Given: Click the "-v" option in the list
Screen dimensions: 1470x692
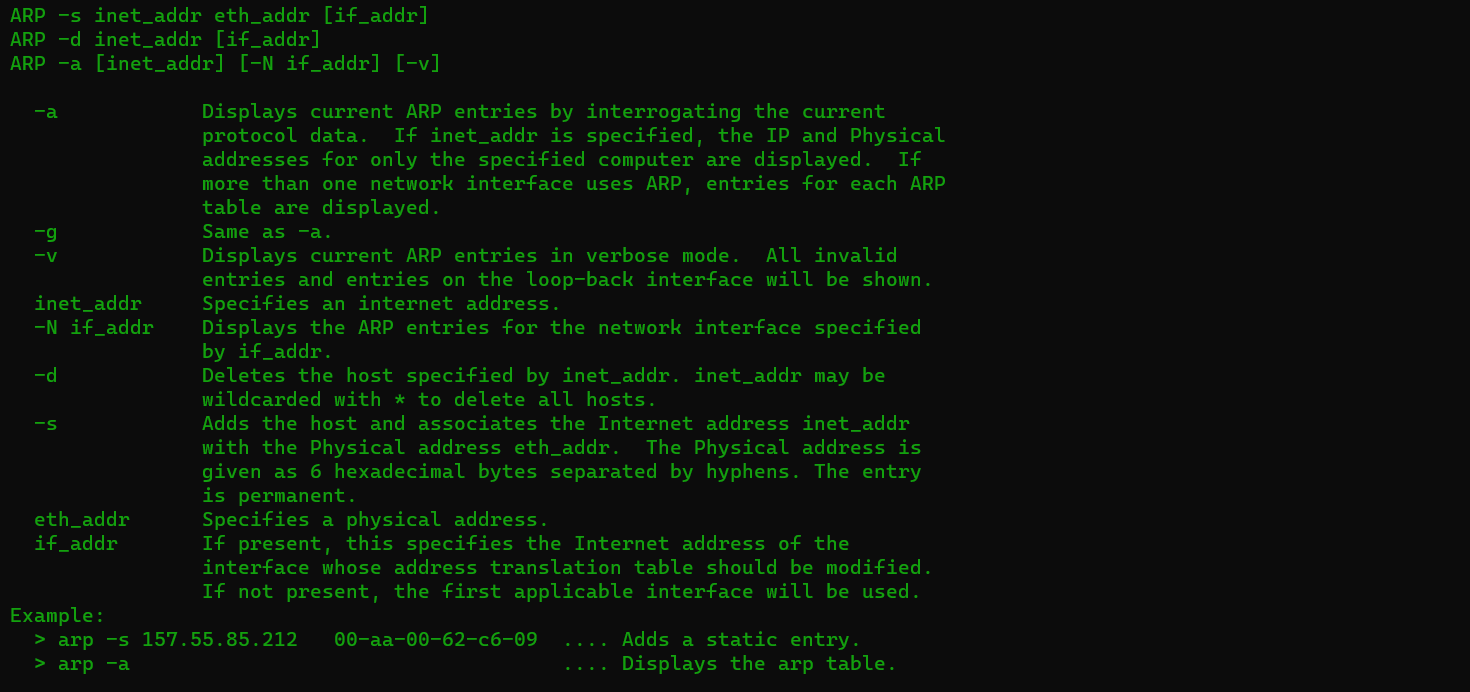Looking at the screenshot, I should 45,255.
